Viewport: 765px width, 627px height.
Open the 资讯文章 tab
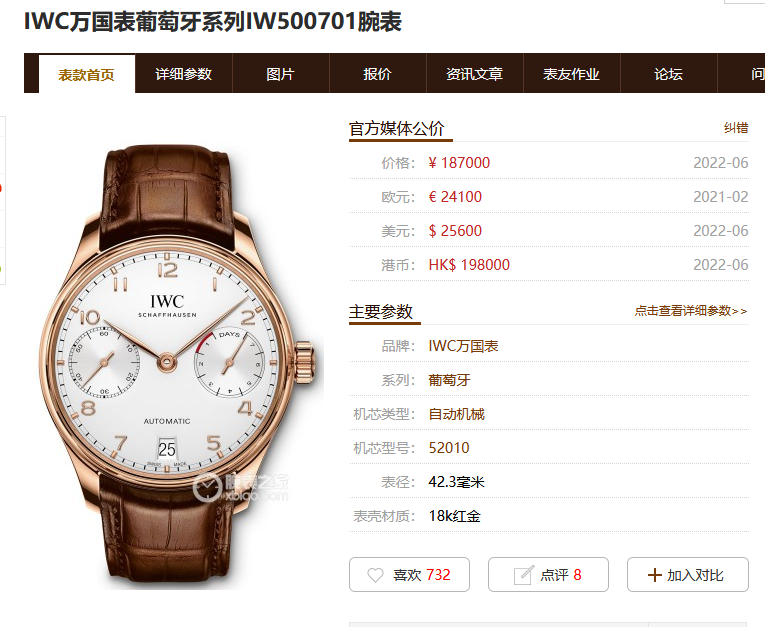(475, 74)
